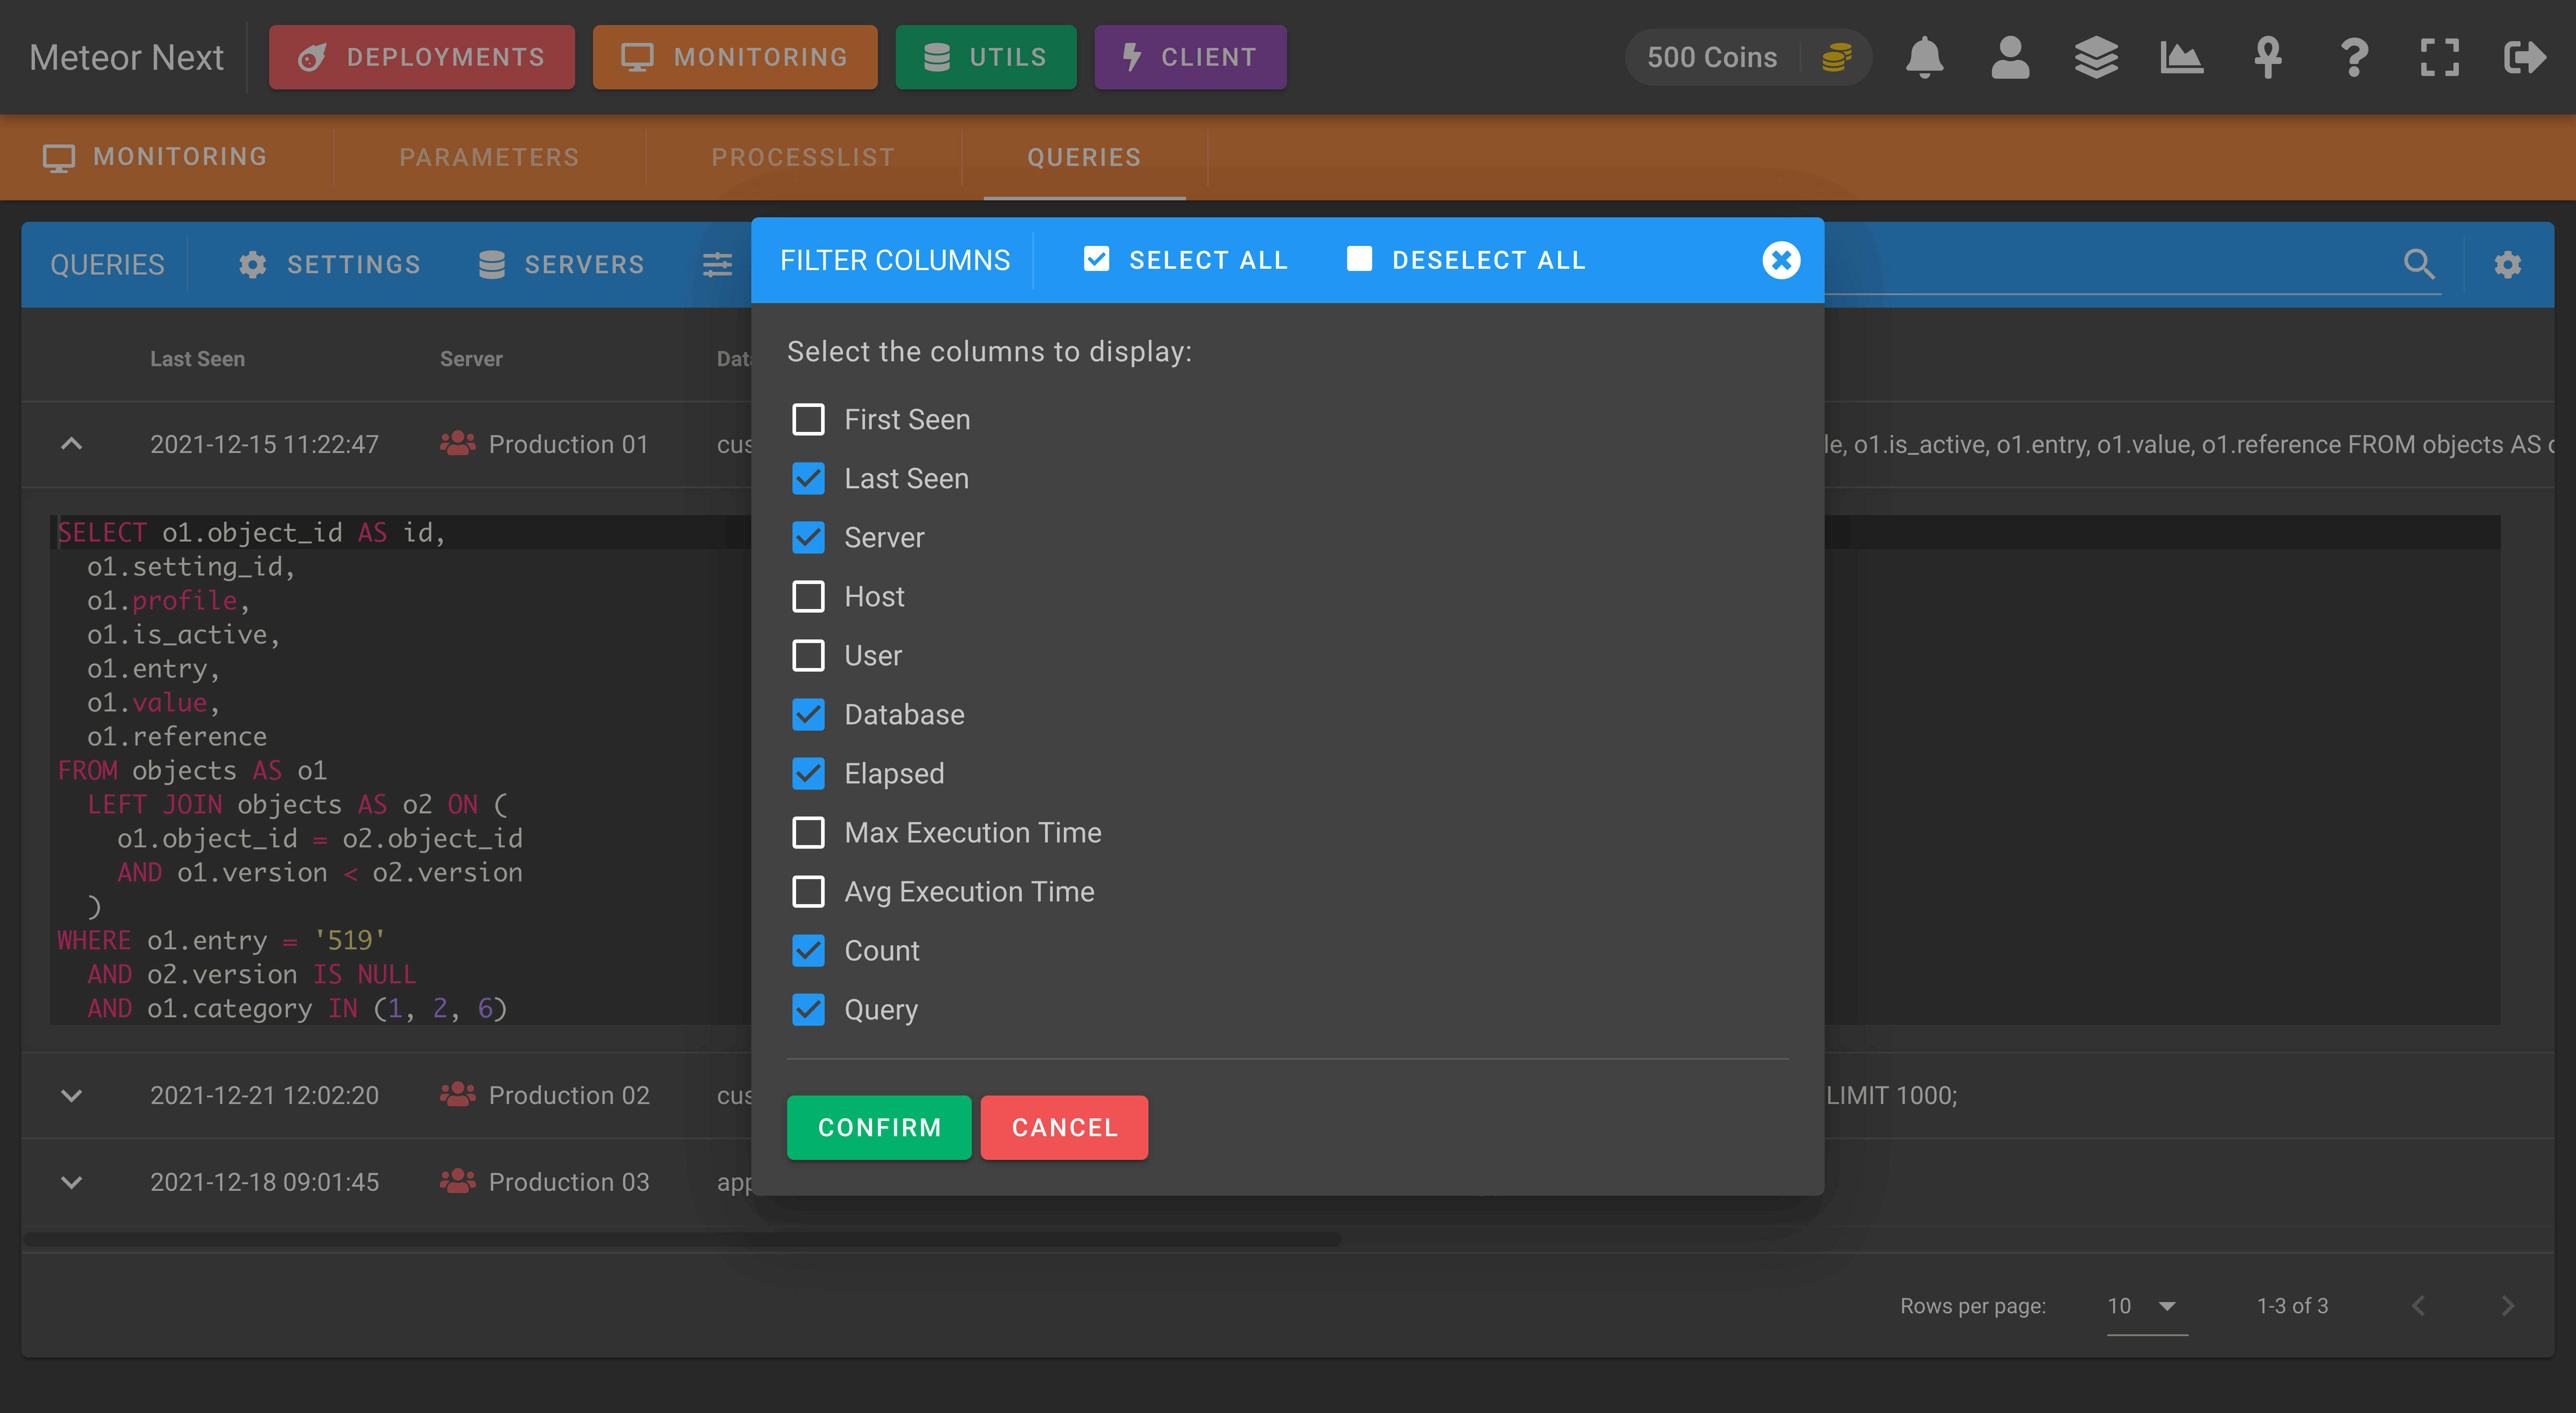Viewport: 2576px width, 1413px height.
Task: Disable the Elapsed column checkbox
Action: coord(808,773)
